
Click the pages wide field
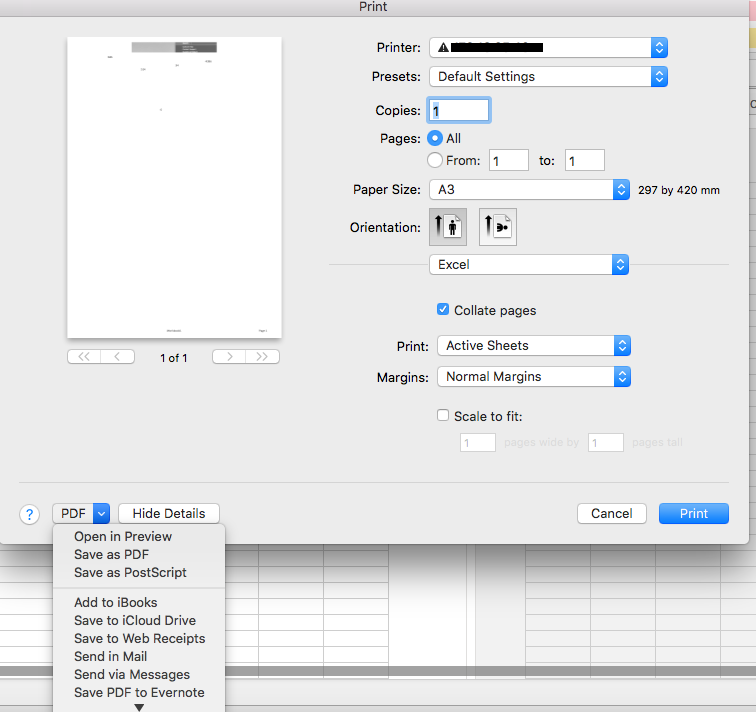click(478, 442)
